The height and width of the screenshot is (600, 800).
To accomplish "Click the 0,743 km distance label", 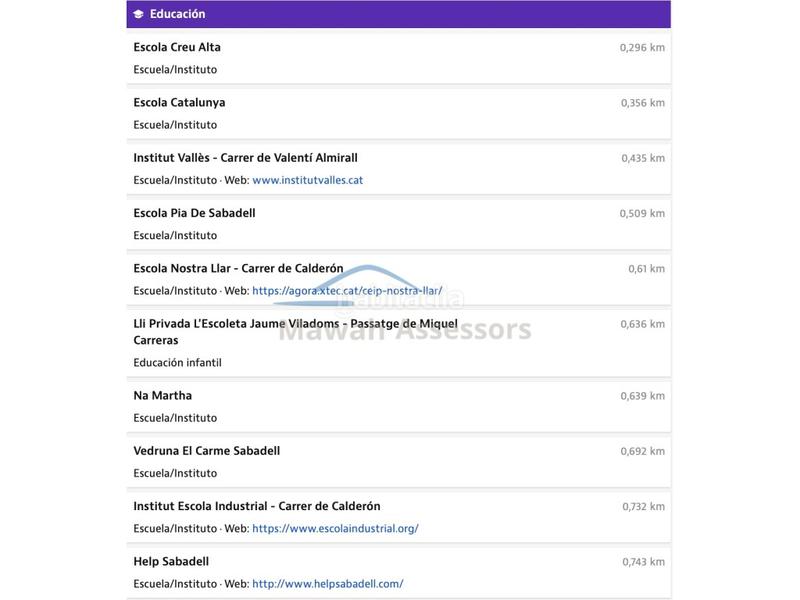I will (643, 562).
